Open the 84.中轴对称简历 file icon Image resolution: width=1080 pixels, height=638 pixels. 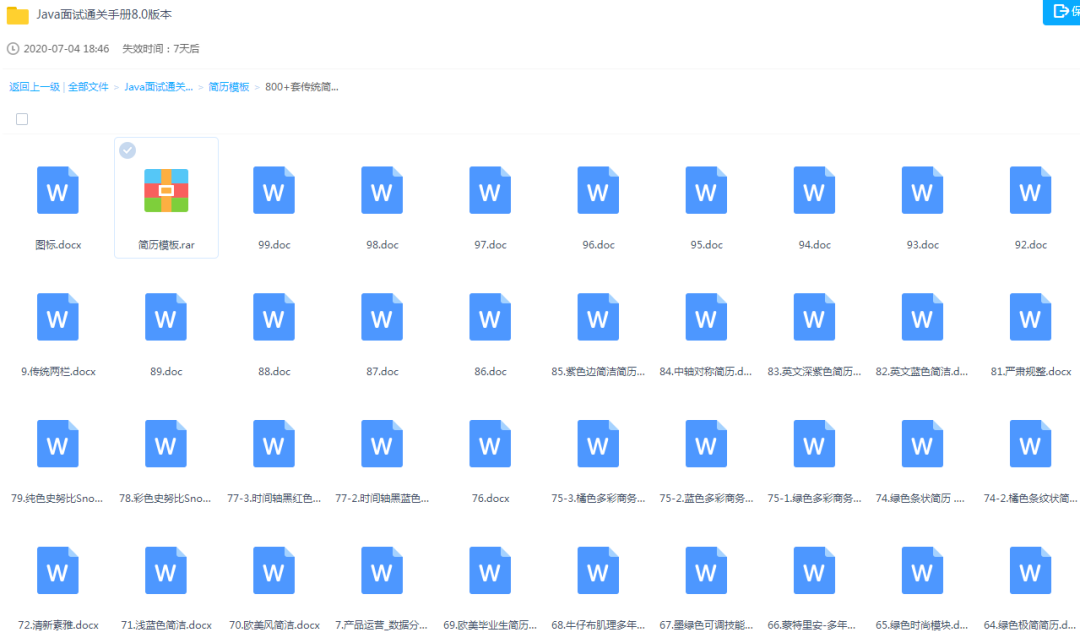(x=707, y=317)
